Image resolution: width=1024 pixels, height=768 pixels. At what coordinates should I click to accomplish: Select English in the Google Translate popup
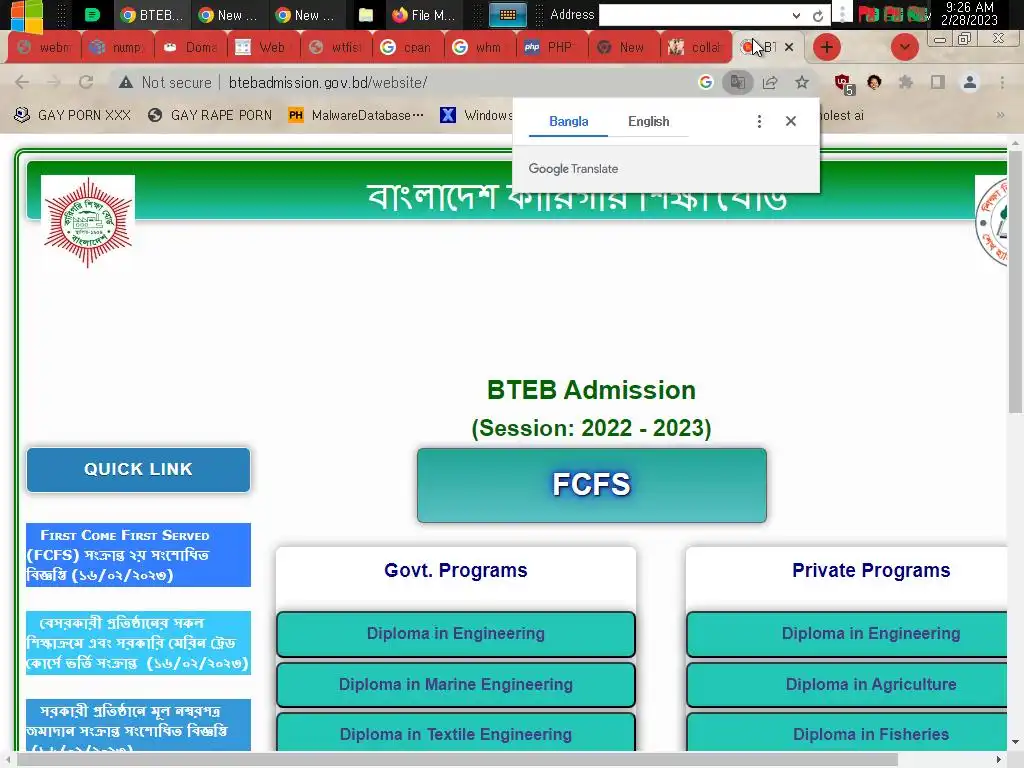(x=648, y=121)
